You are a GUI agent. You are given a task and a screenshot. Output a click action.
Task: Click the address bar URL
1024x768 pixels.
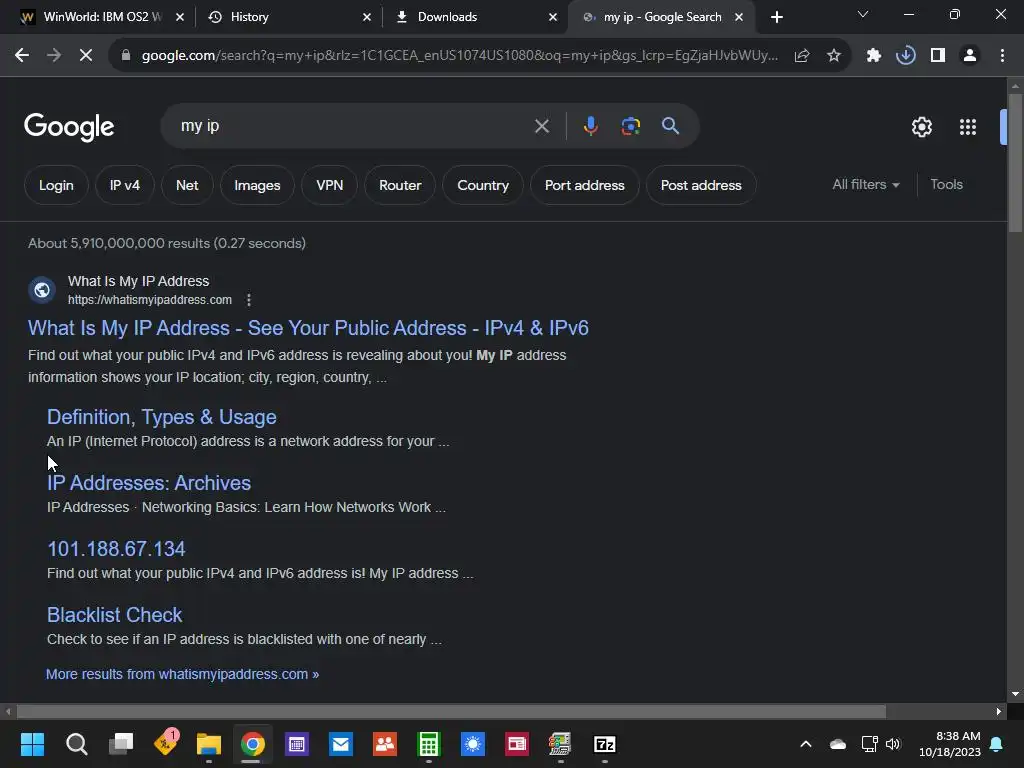click(460, 56)
